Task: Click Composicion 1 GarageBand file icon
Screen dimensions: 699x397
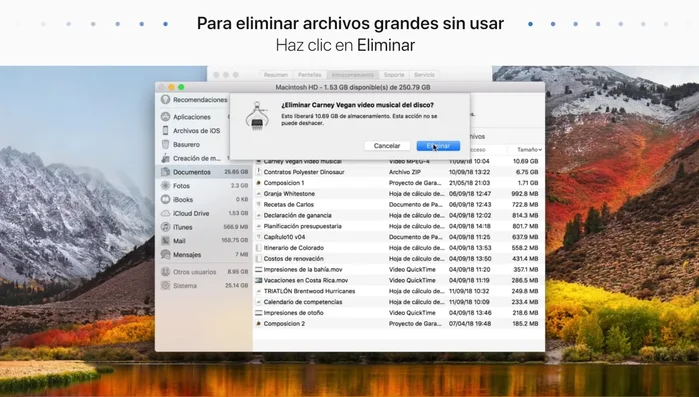Action: [x=258, y=183]
